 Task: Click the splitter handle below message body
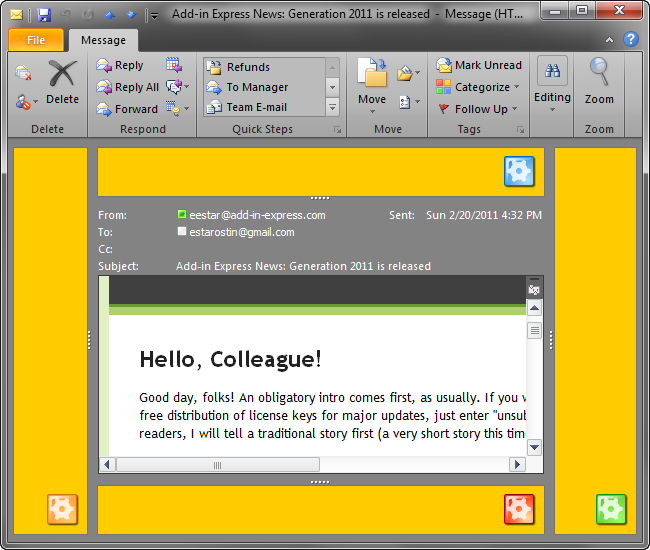coord(320,482)
